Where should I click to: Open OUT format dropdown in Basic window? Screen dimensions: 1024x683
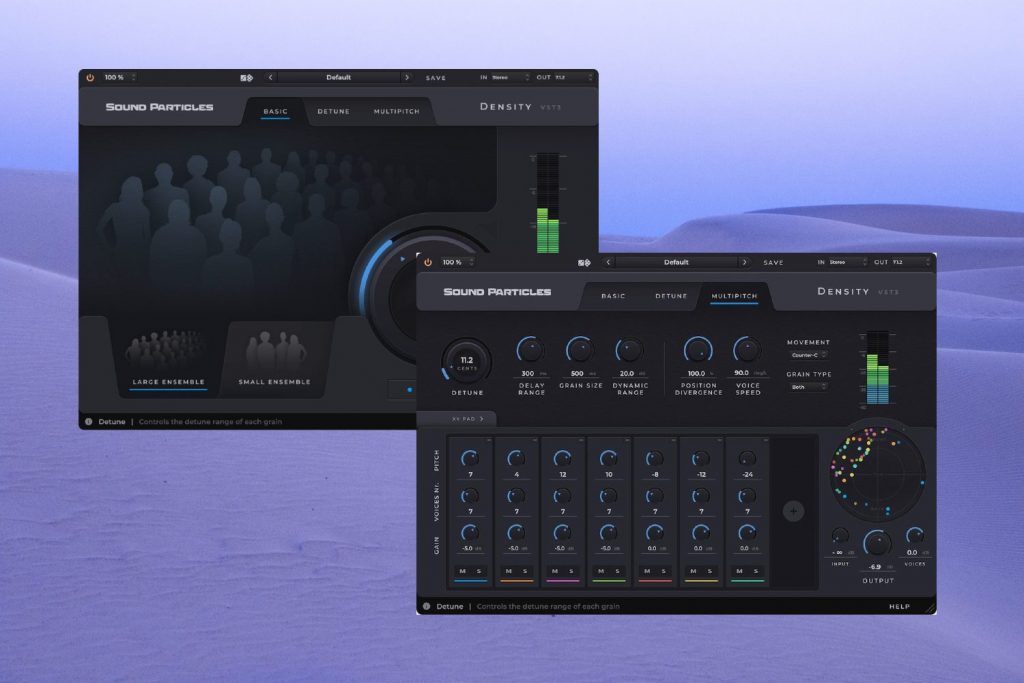(x=573, y=78)
